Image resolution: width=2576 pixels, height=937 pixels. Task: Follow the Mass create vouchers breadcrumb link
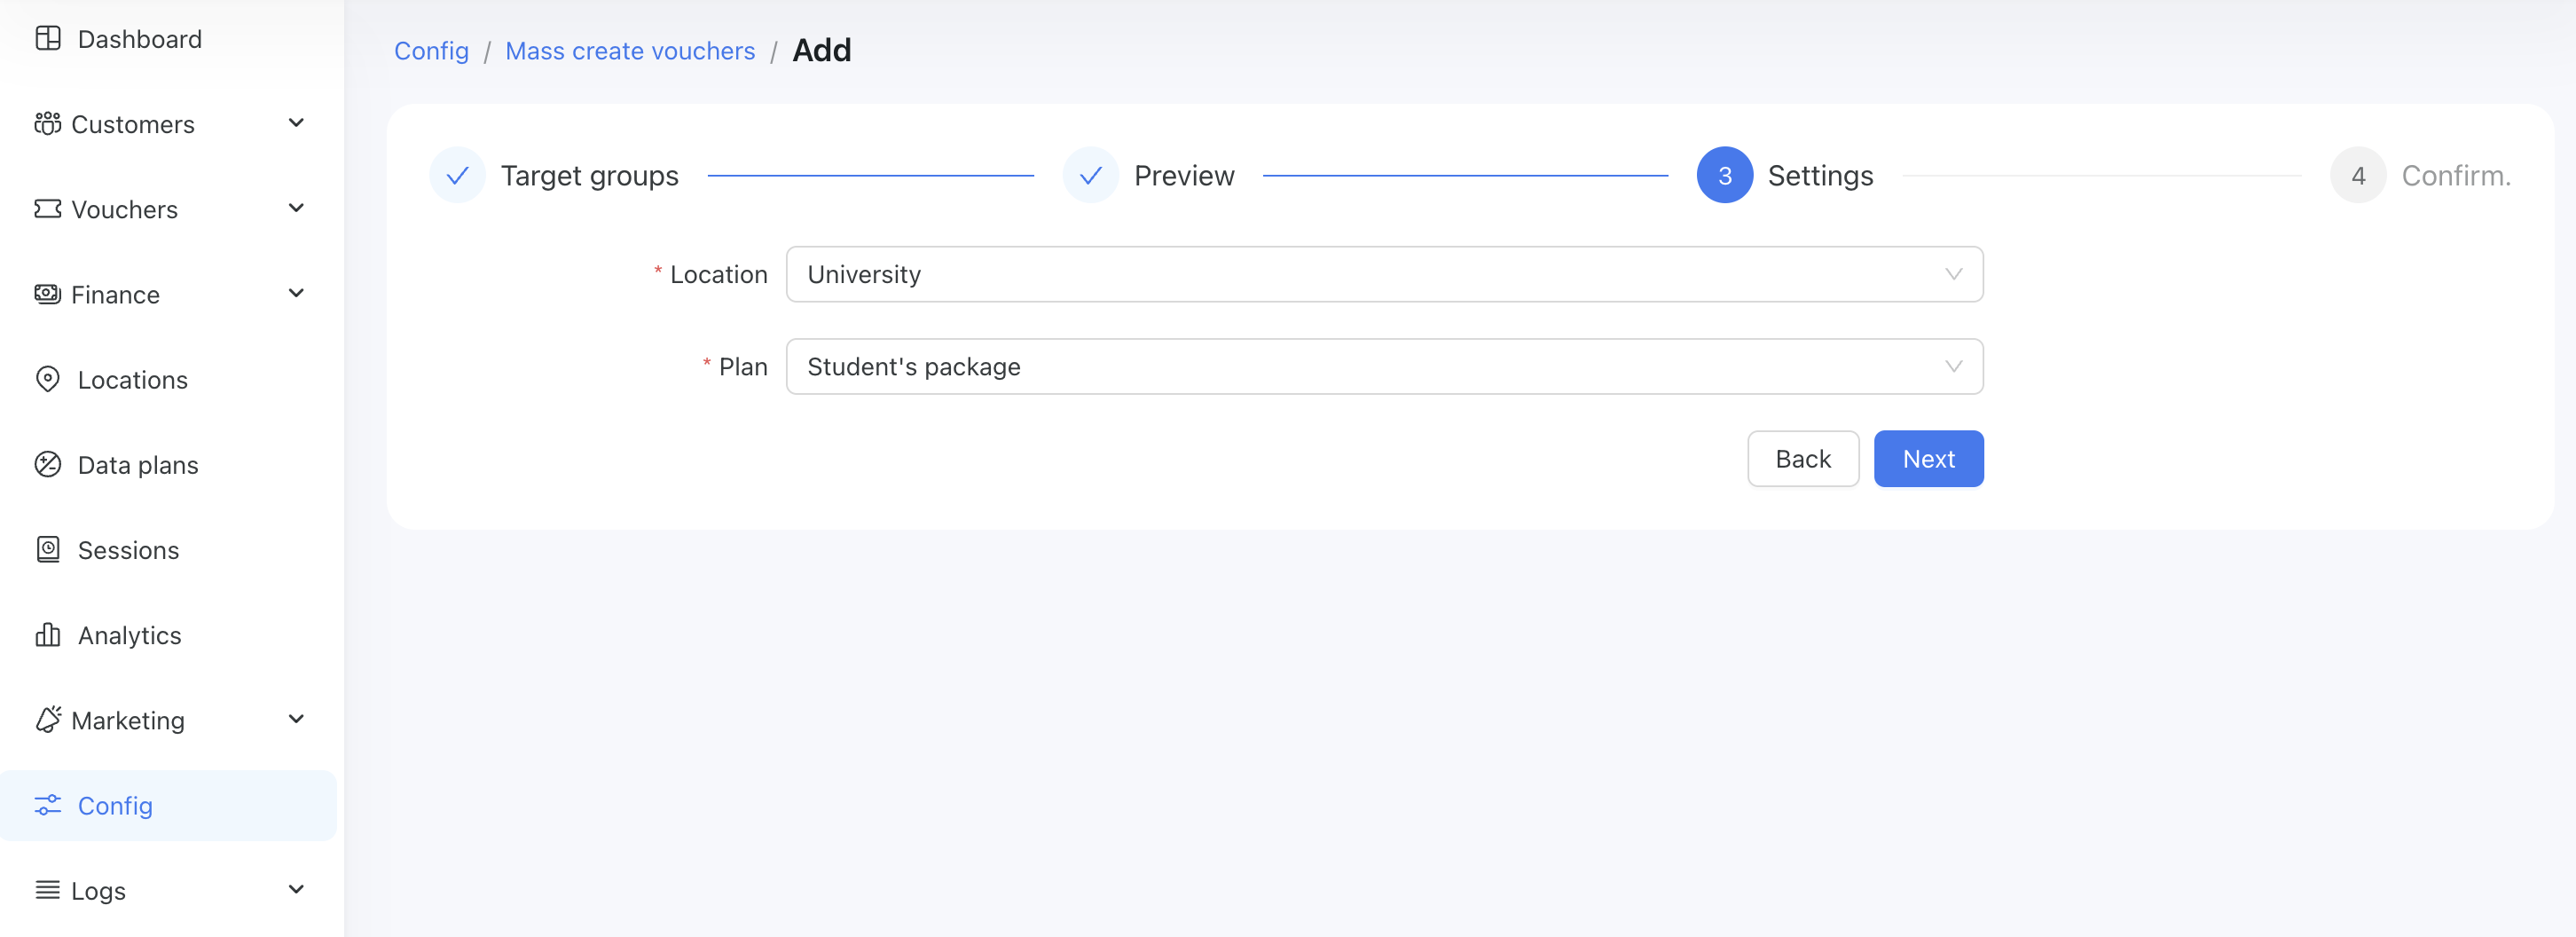pos(630,51)
